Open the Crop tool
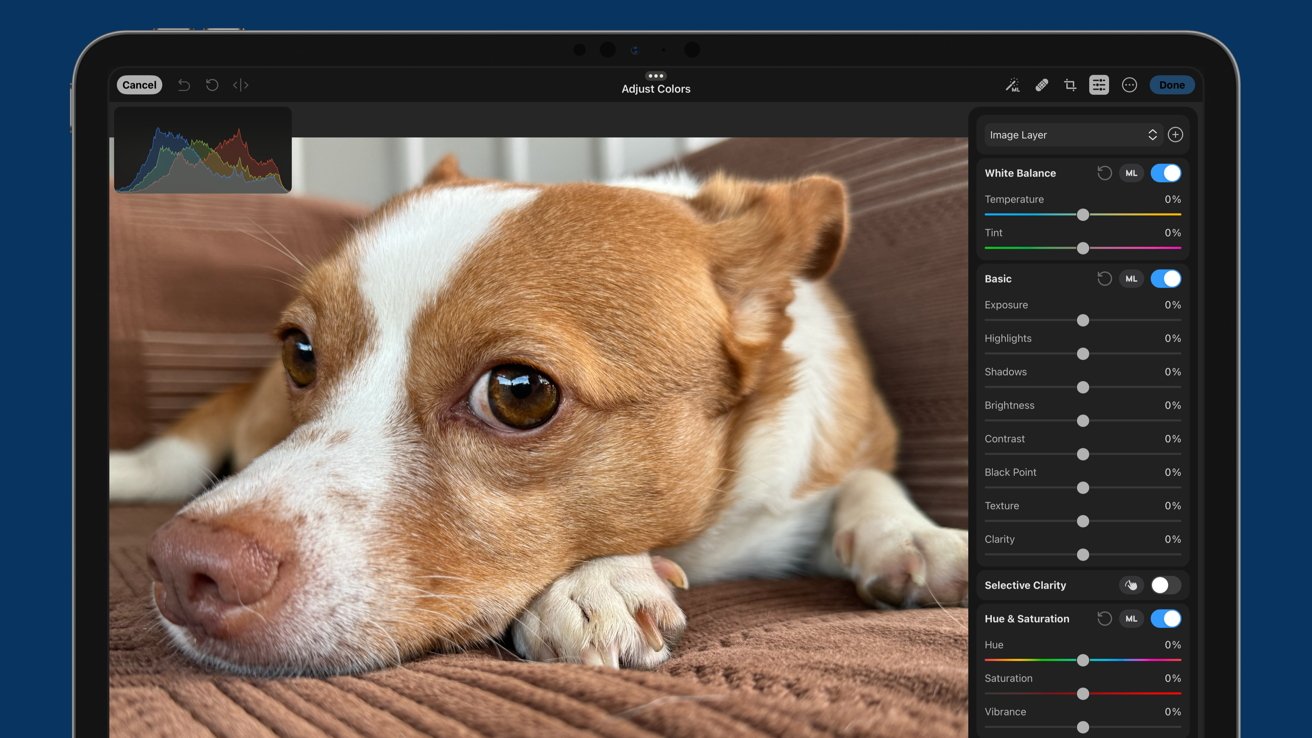Screen dimensions: 1312x738 [1070, 85]
